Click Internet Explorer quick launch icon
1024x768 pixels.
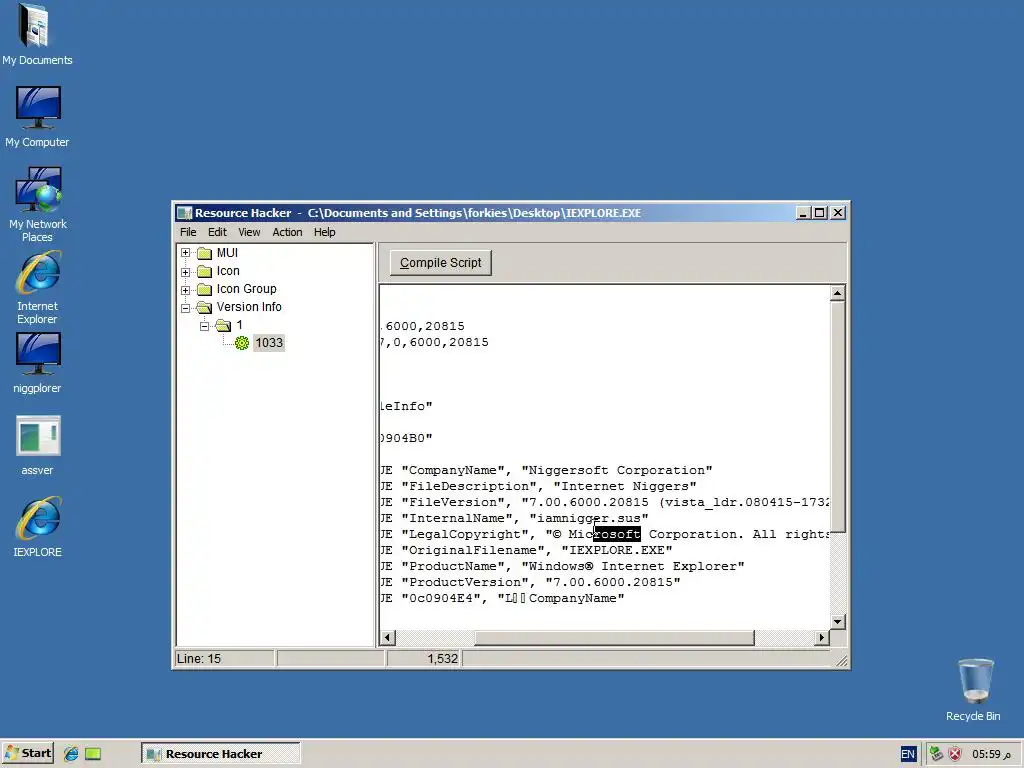[71, 754]
